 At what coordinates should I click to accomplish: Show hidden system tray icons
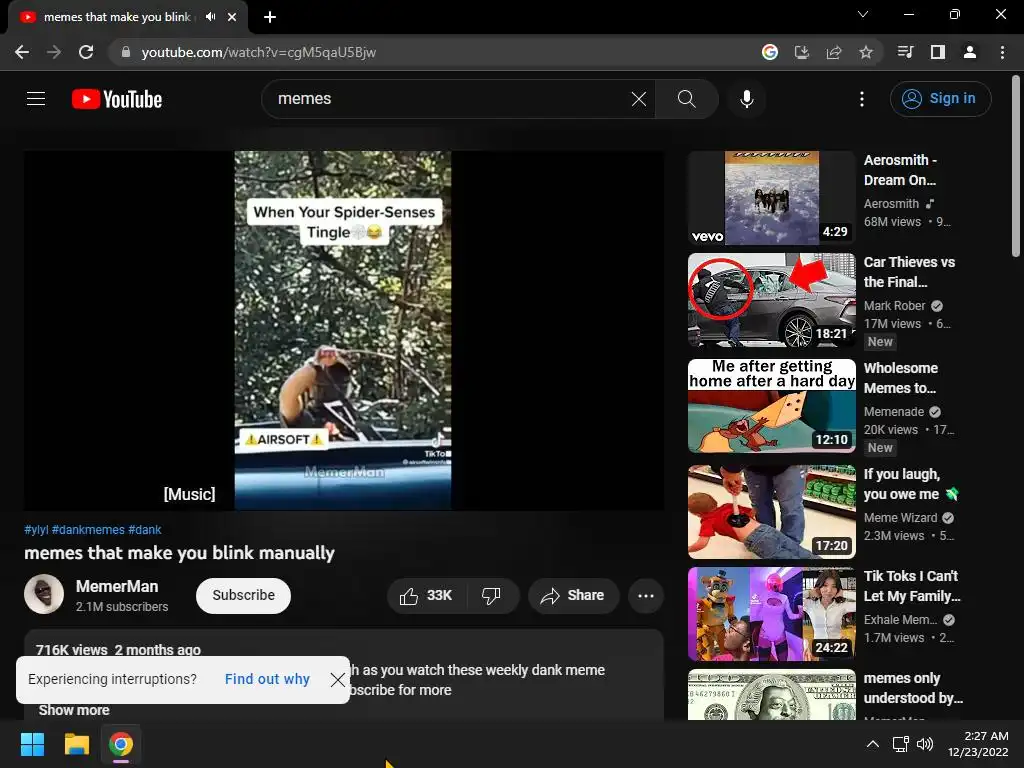pos(872,744)
